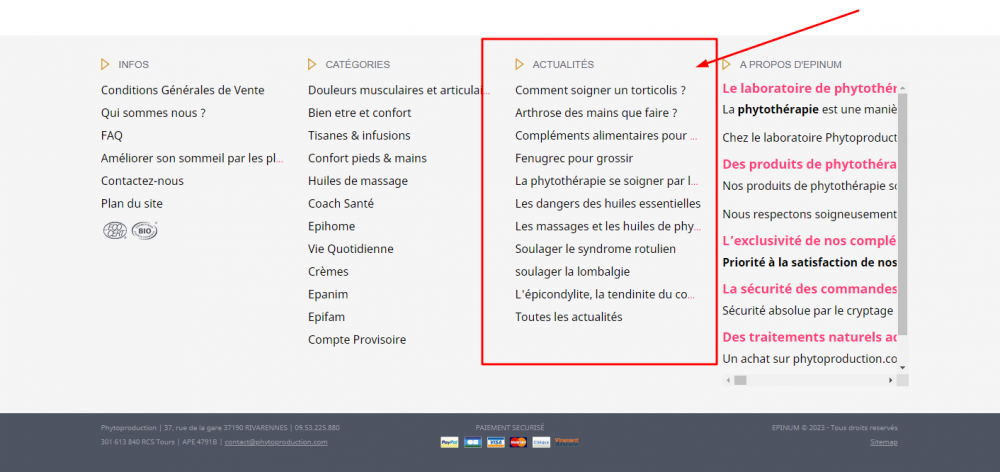Open Améliorer son sommeil par les plantes link
Screen dimensions: 1000x472
pyautogui.click(x=191, y=158)
